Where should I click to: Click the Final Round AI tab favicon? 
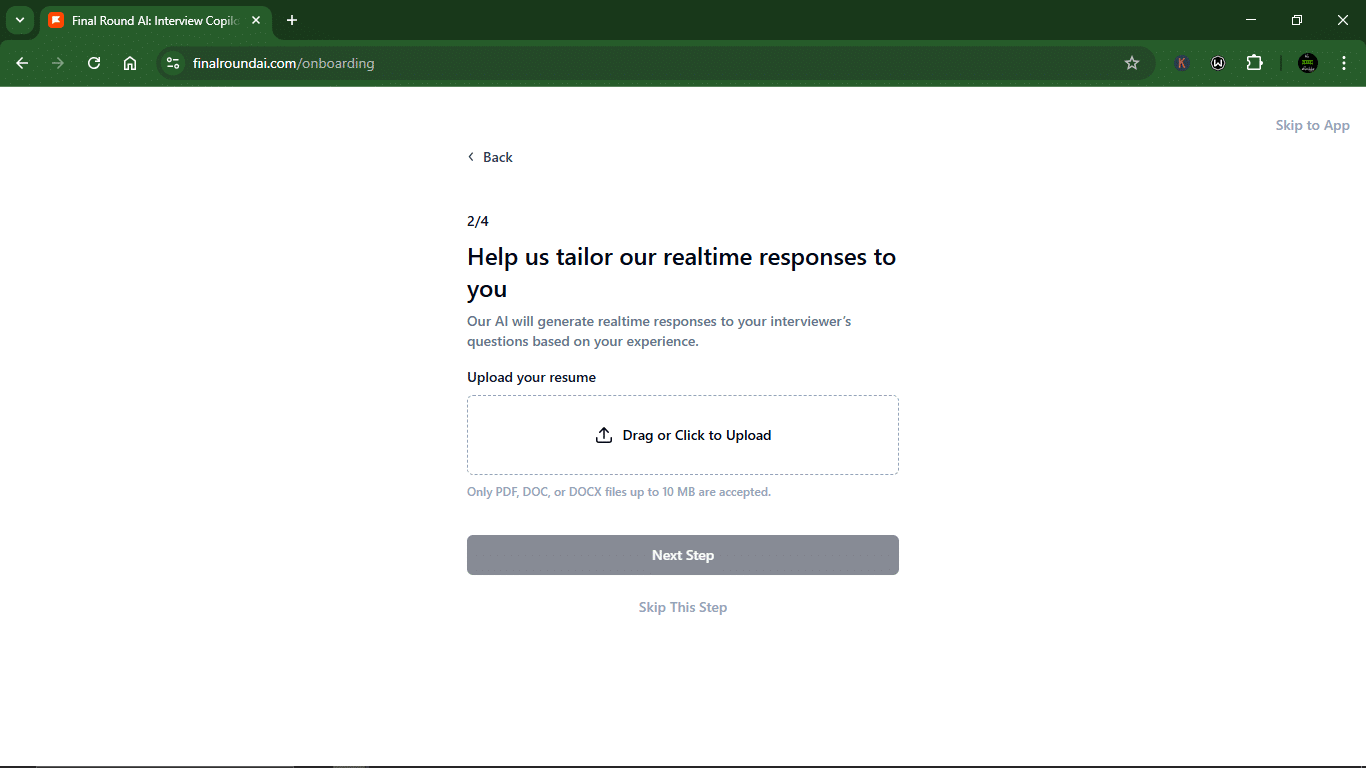point(56,20)
